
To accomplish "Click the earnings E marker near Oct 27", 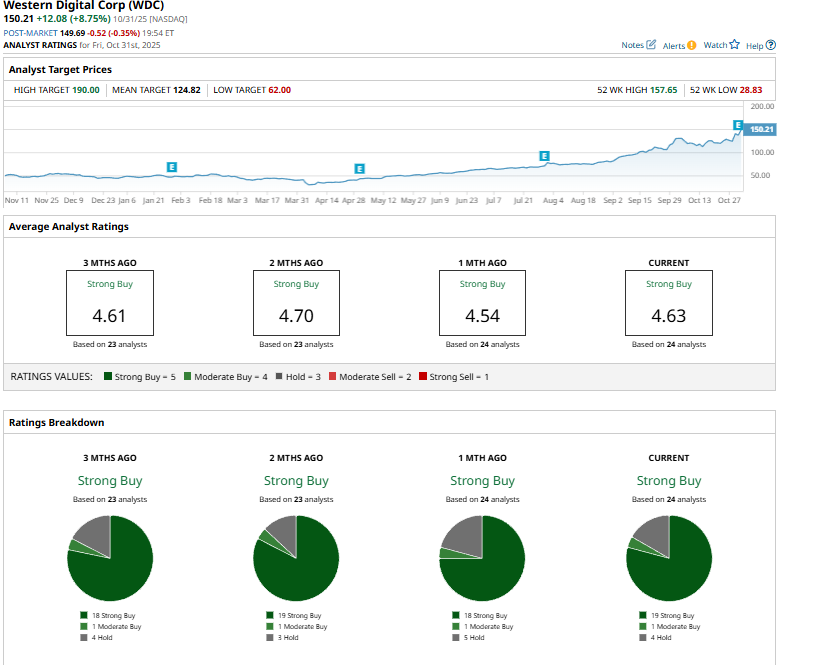I will (x=738, y=125).
